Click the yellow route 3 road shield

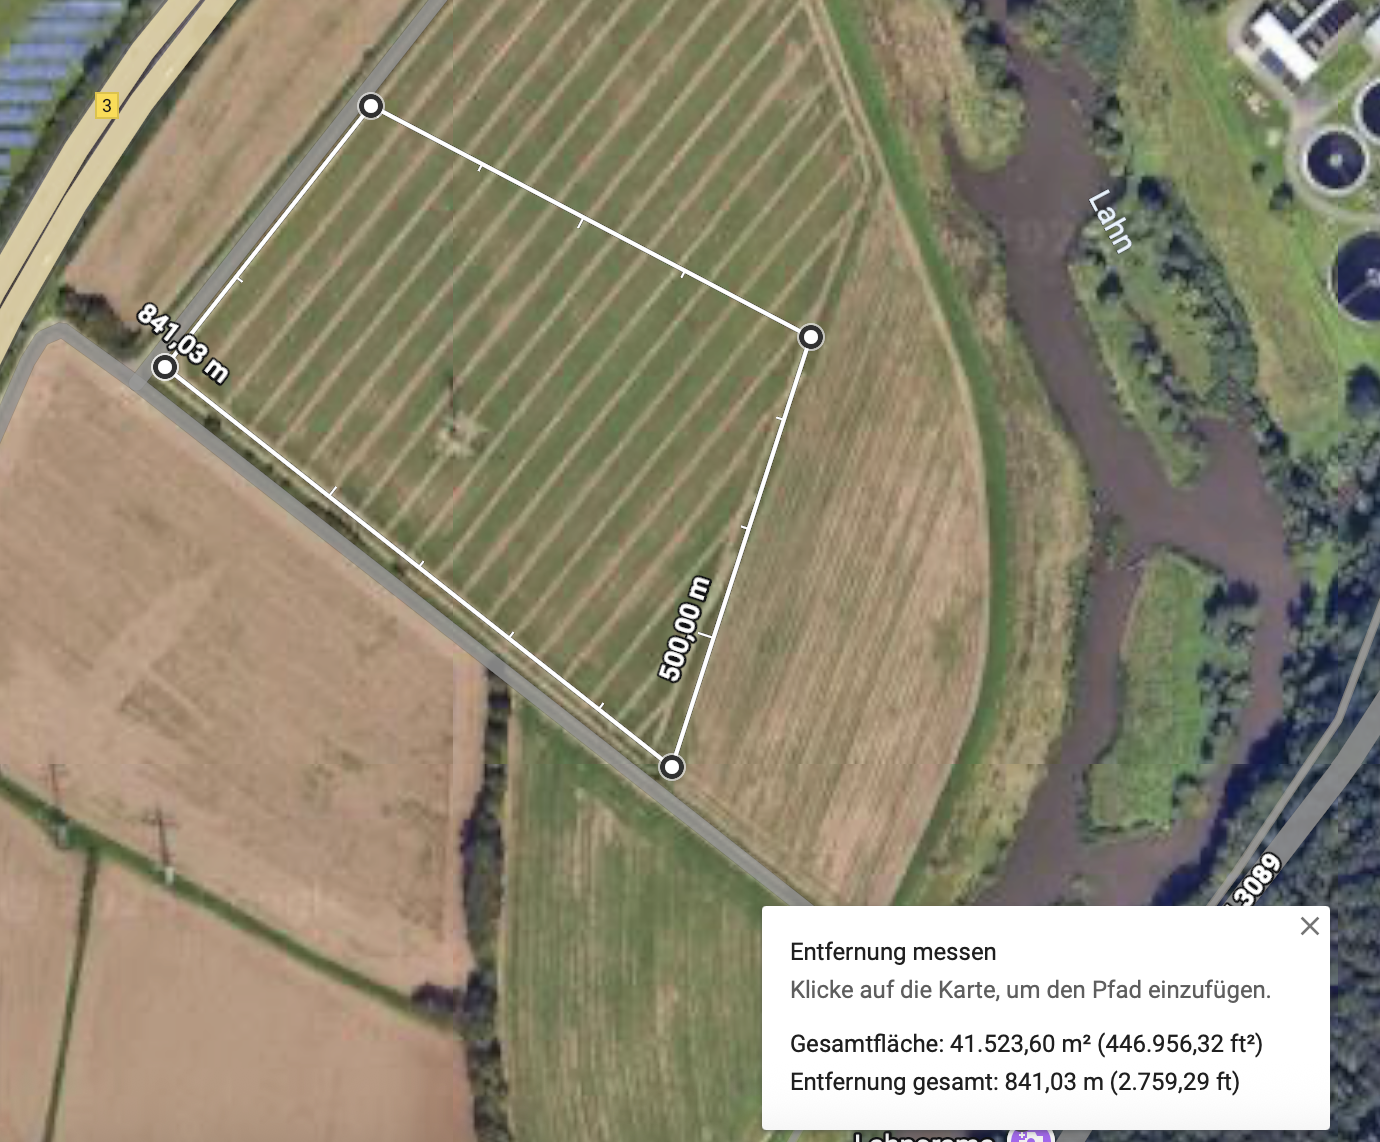coord(107,105)
